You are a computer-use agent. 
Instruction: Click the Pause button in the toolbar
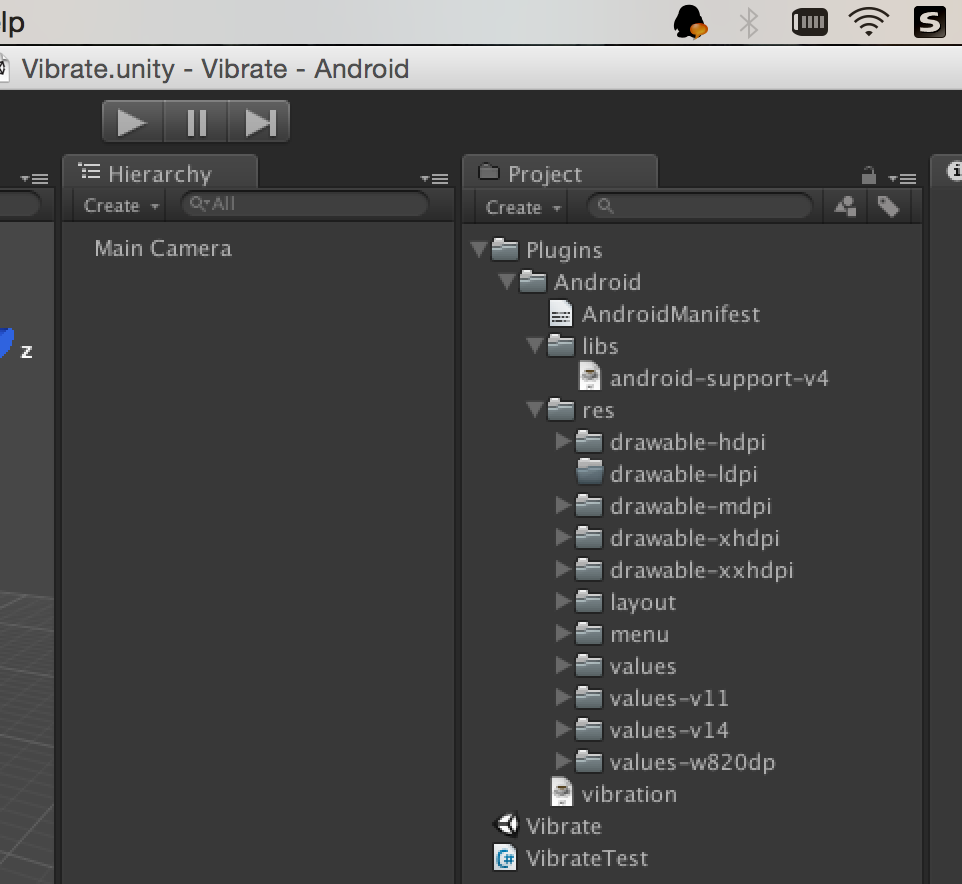(x=196, y=121)
